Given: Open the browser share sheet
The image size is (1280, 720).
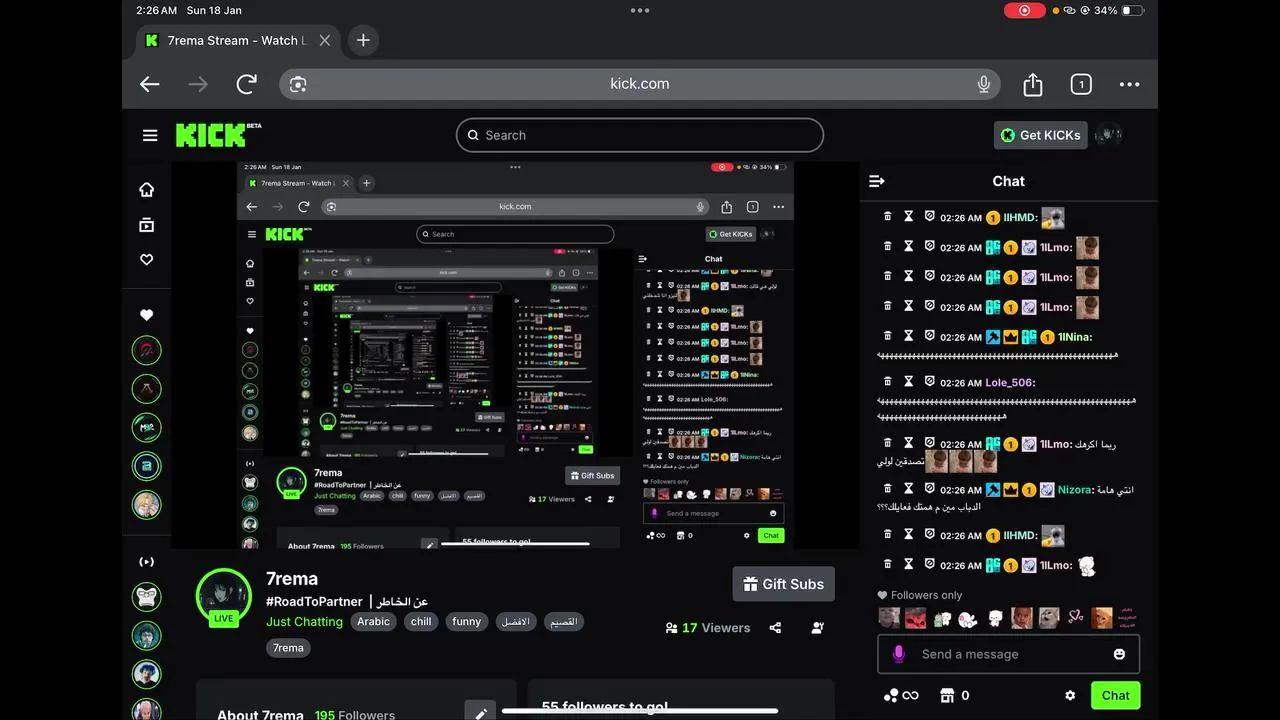Looking at the screenshot, I should coord(1033,84).
